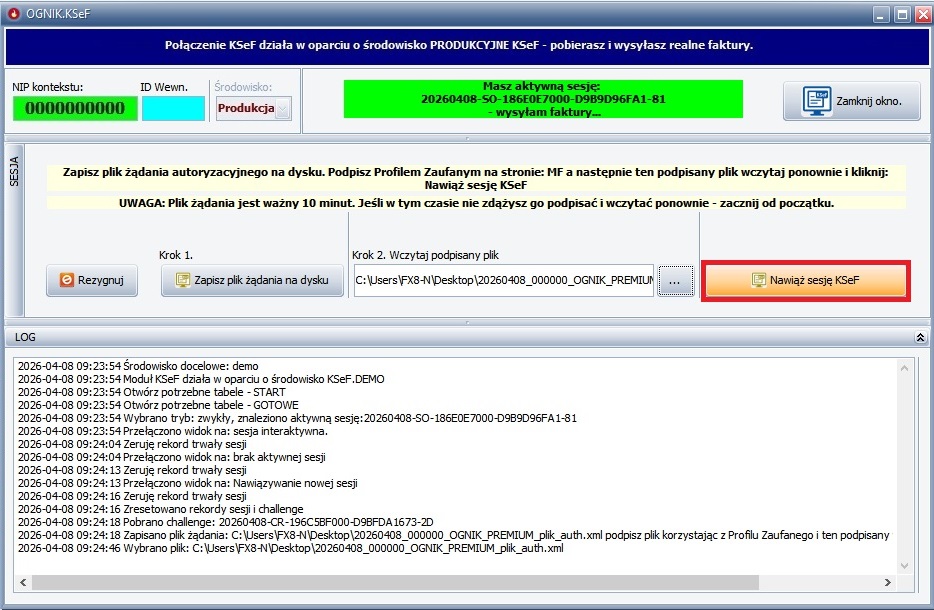Collapse the LOG panel with chevron

(x=920, y=338)
